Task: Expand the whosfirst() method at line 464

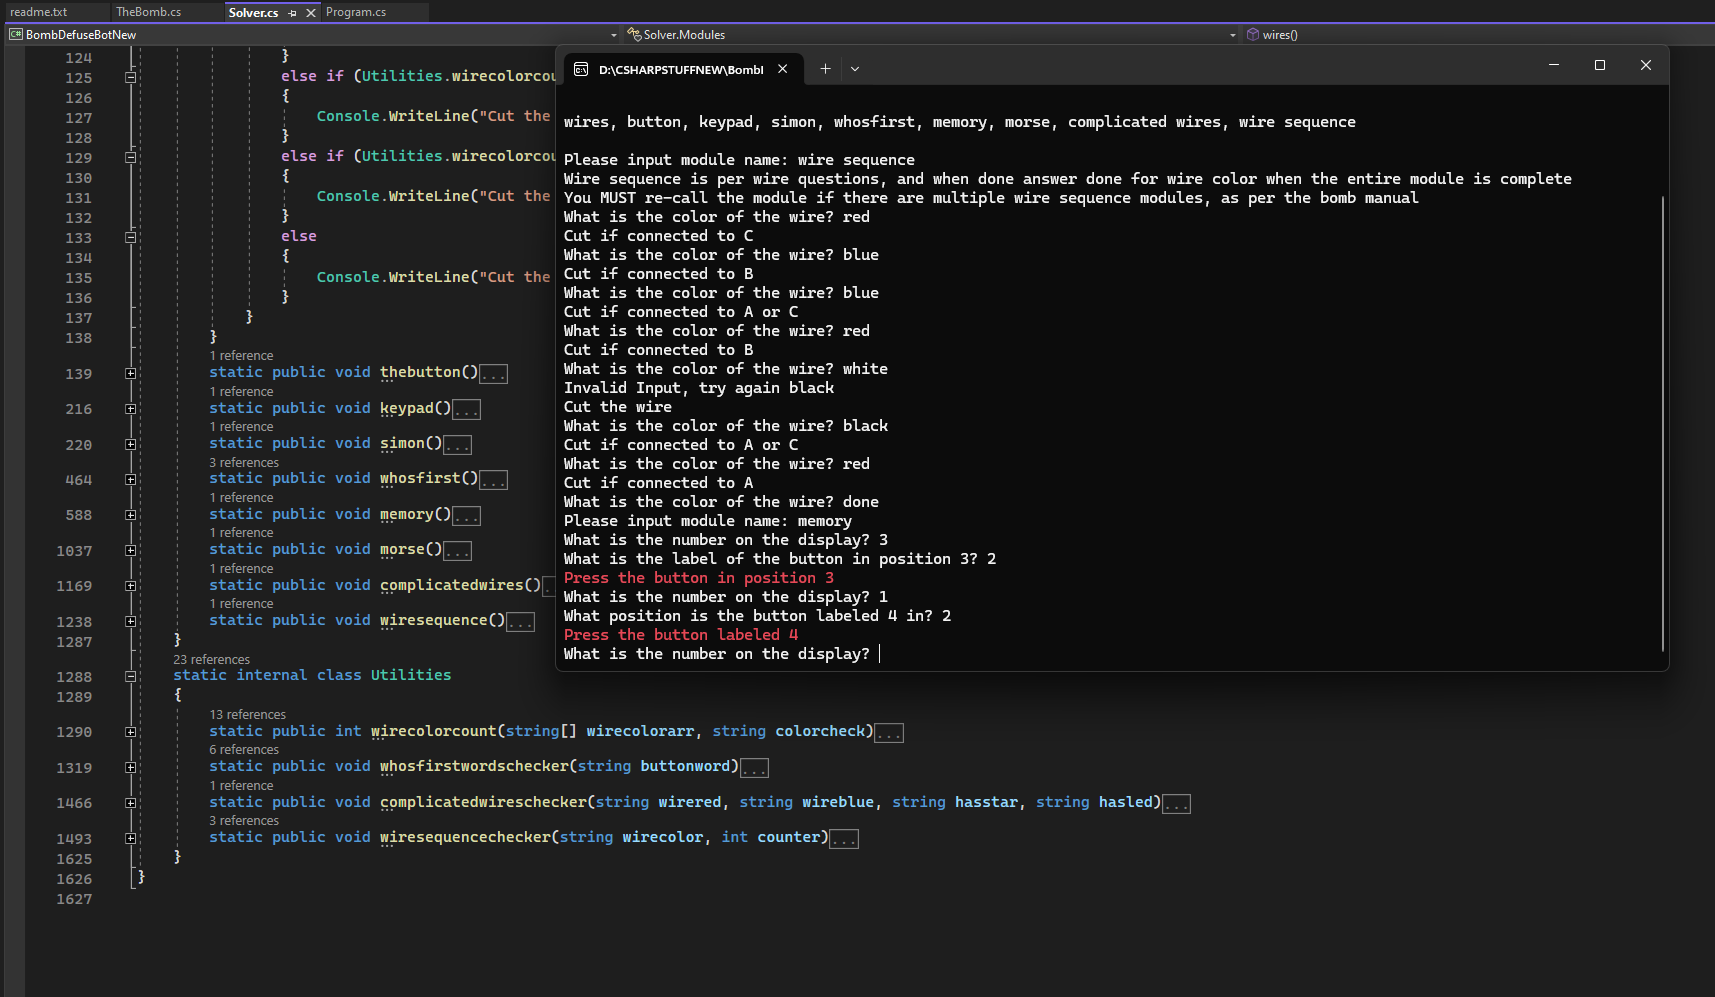Action: pyautogui.click(x=131, y=480)
